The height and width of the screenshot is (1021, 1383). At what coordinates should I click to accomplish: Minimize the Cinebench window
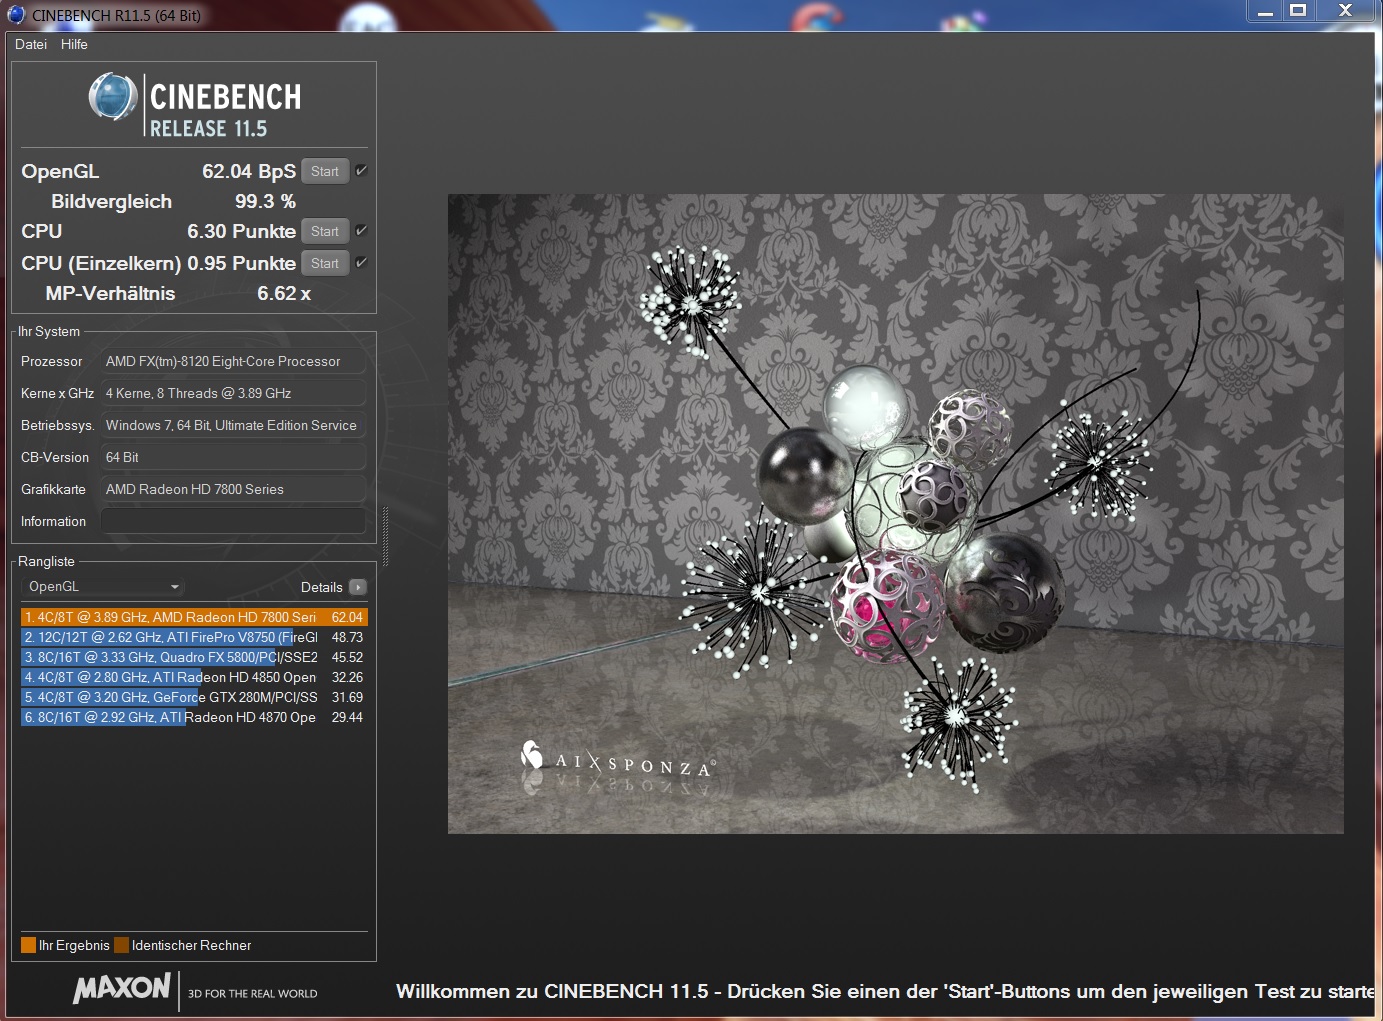[1265, 11]
